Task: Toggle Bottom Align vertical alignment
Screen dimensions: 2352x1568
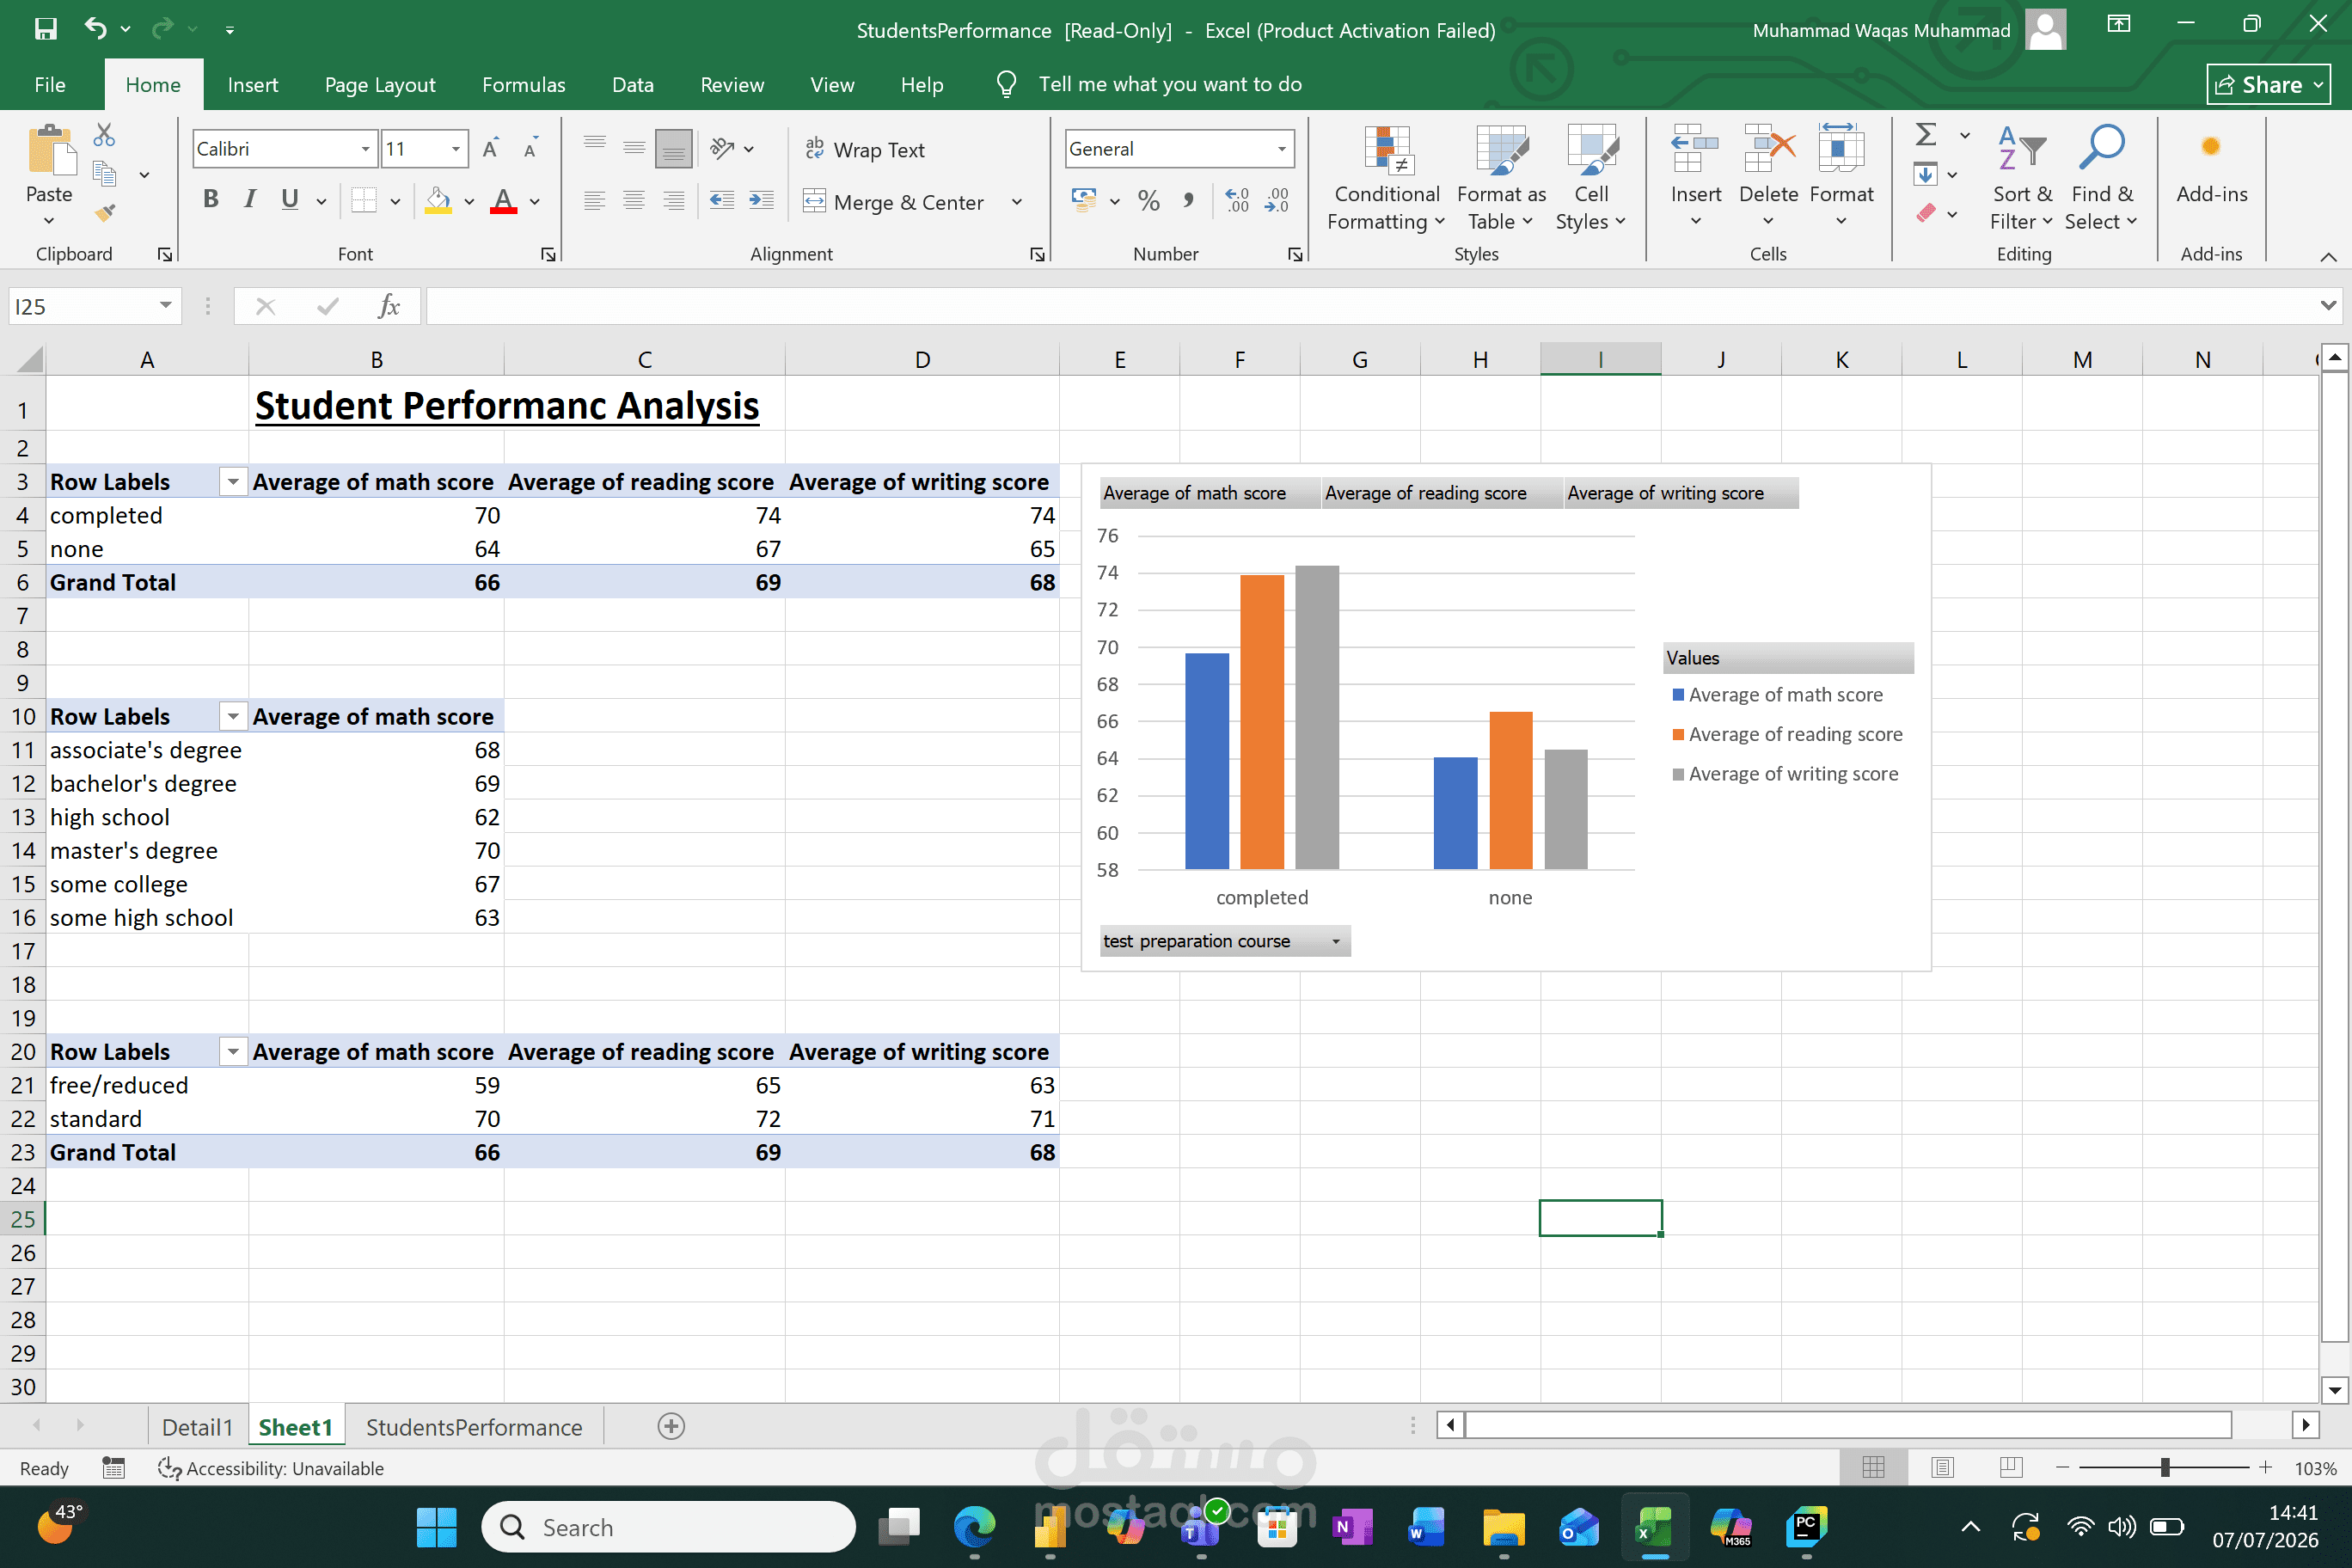Action: 674,149
